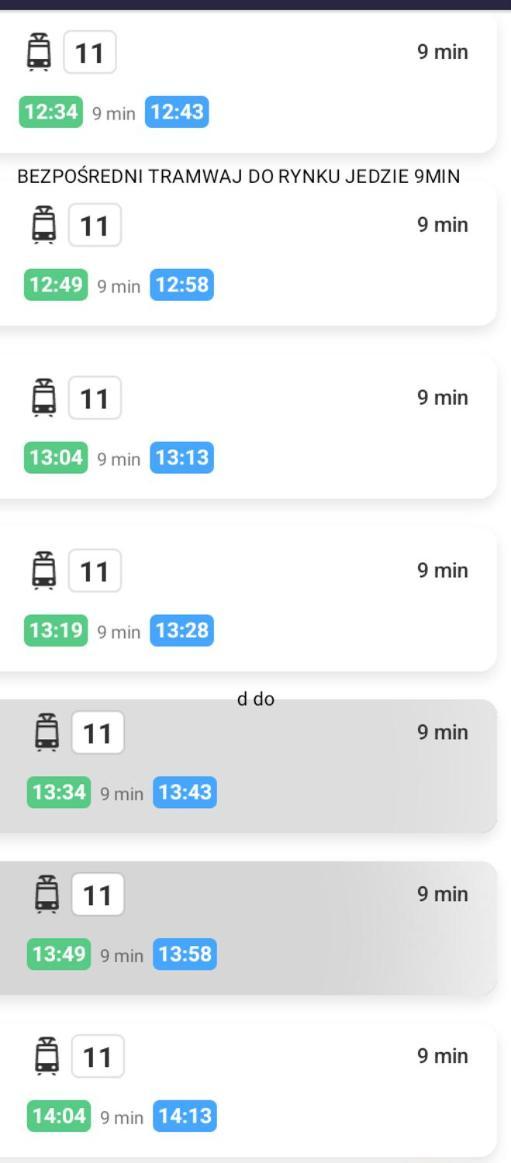Select line 11 badge in 13:04 trip
Viewport: 511px width, 1163px height.
tap(95, 398)
